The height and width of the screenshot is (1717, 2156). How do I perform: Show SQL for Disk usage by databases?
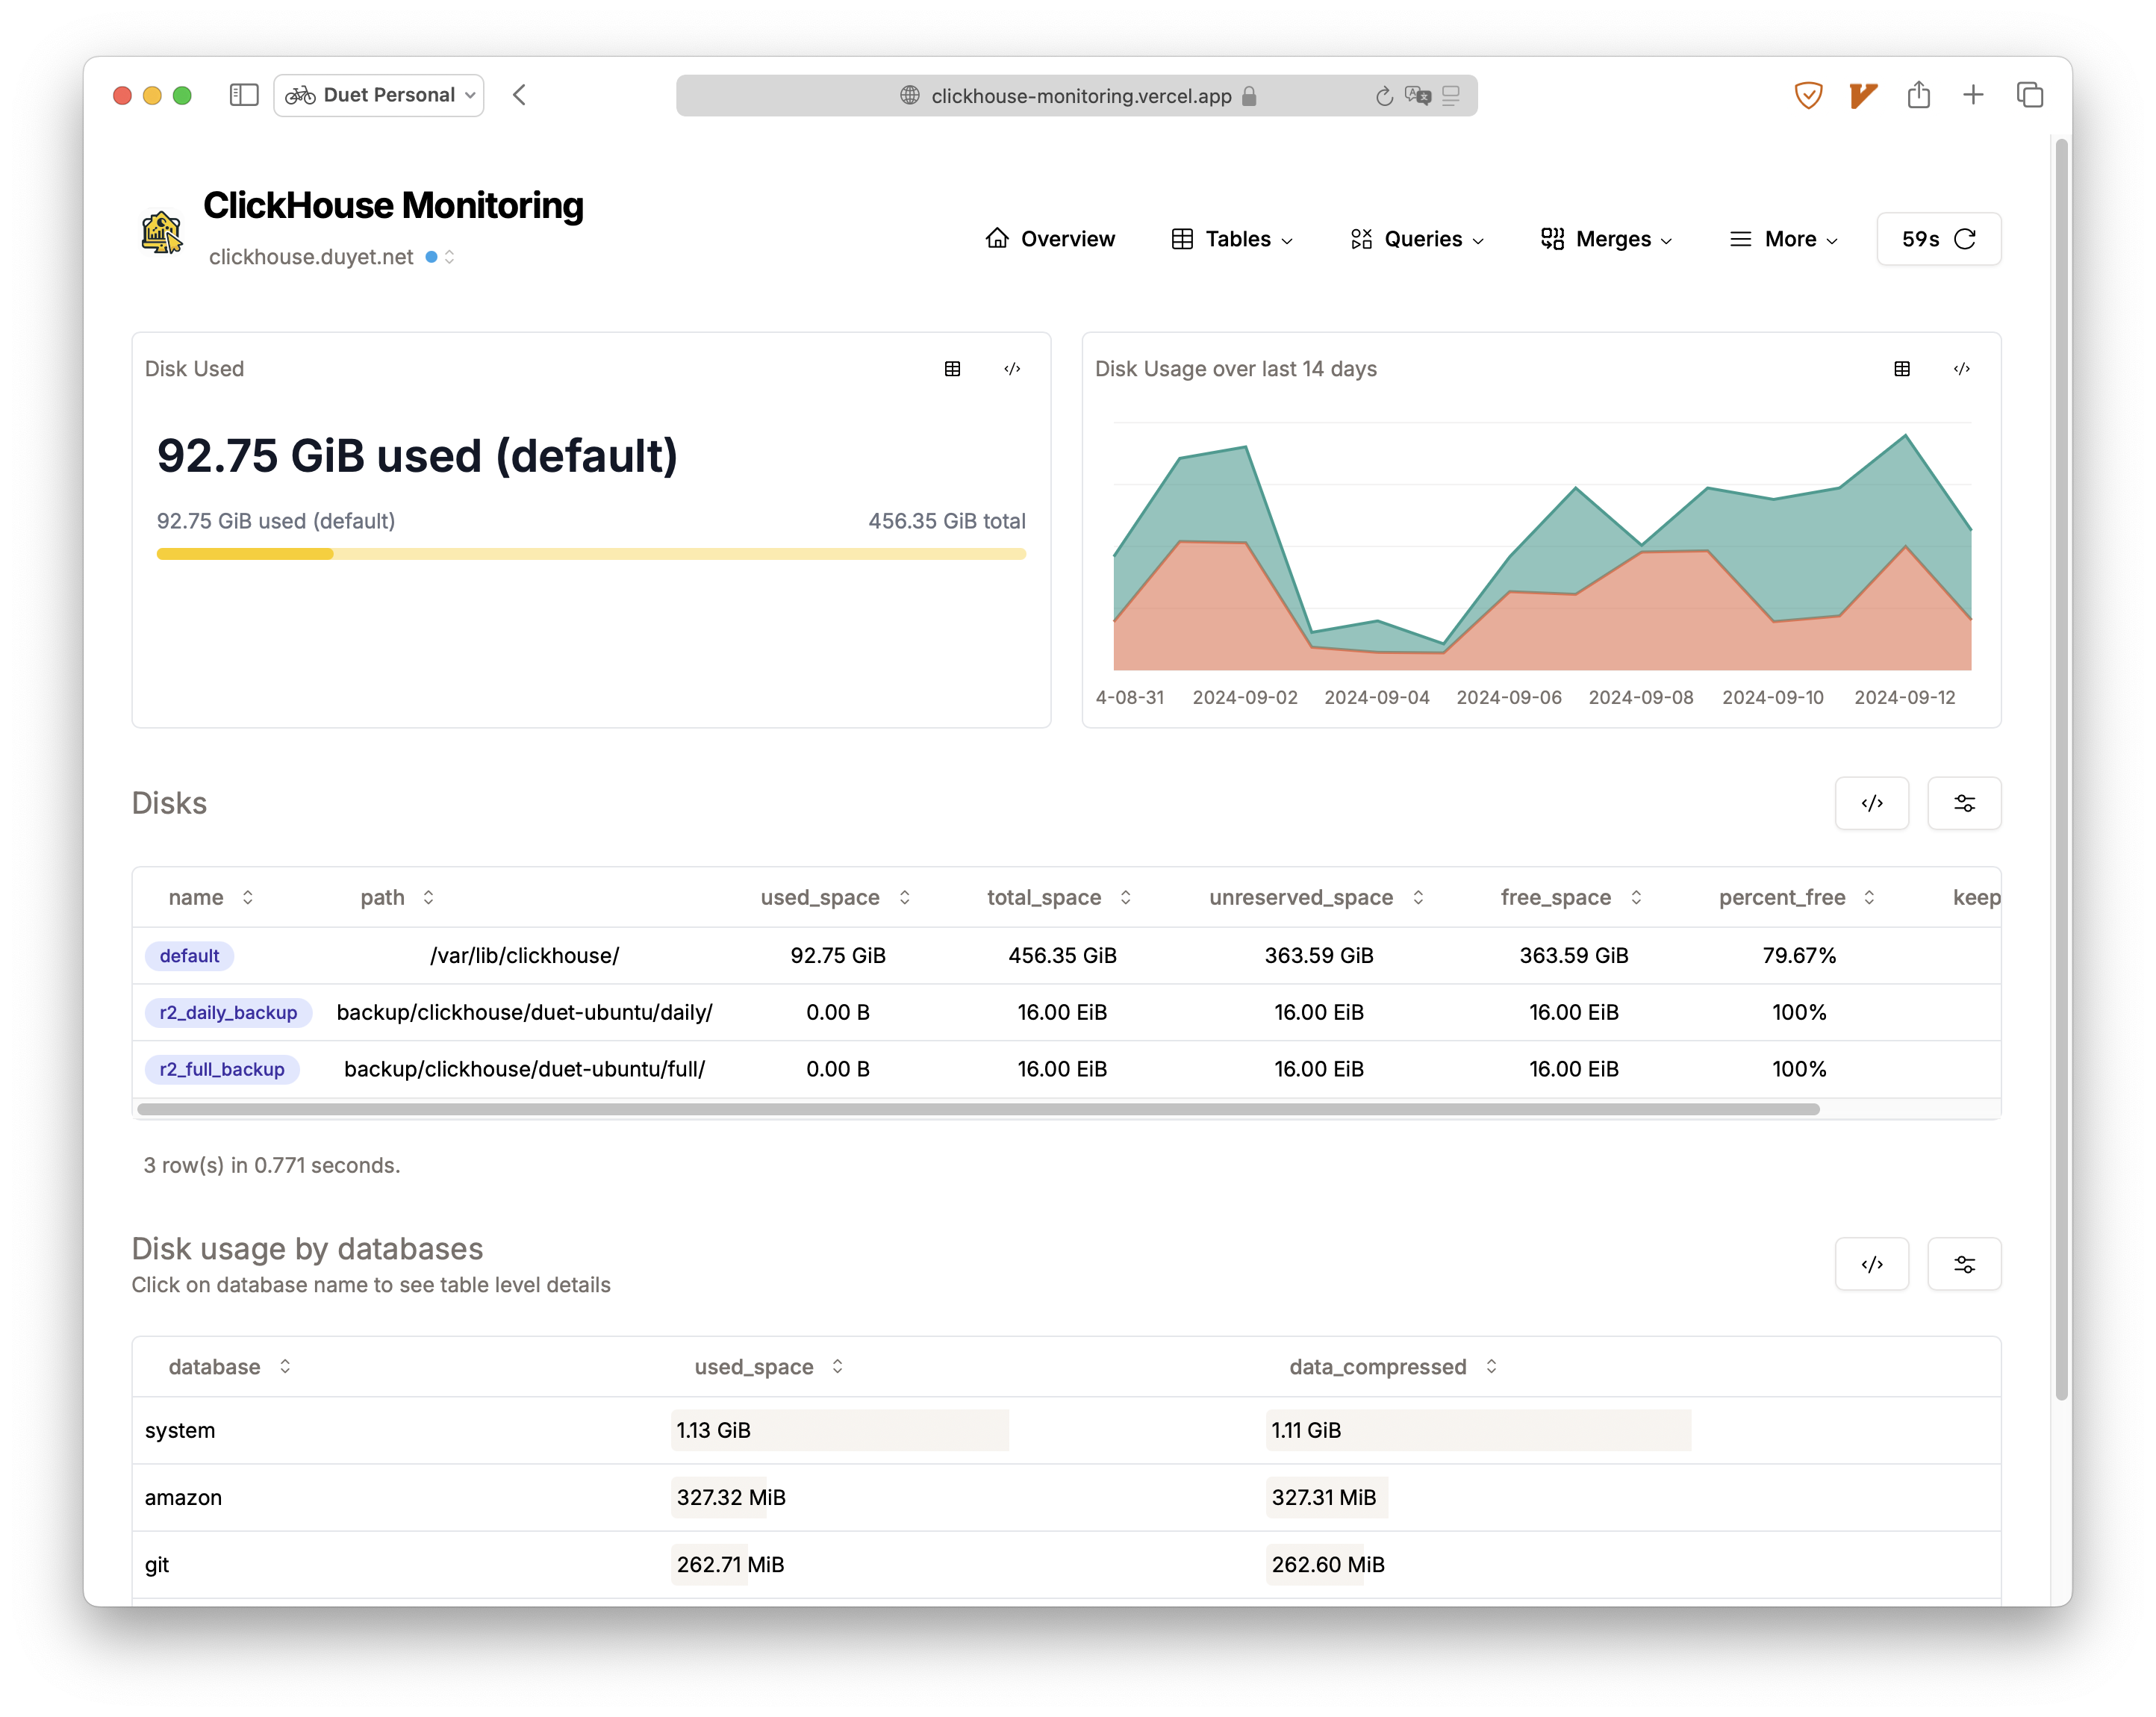tap(1871, 1264)
